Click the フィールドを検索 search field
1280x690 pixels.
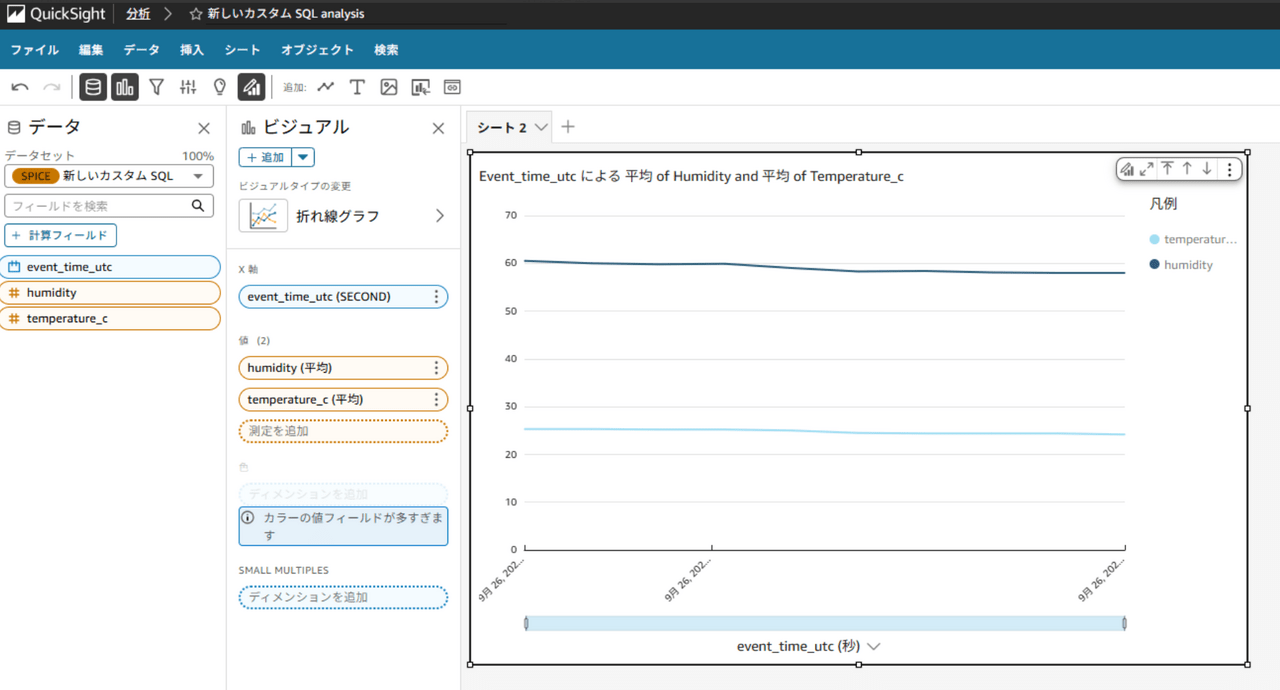tap(100, 206)
